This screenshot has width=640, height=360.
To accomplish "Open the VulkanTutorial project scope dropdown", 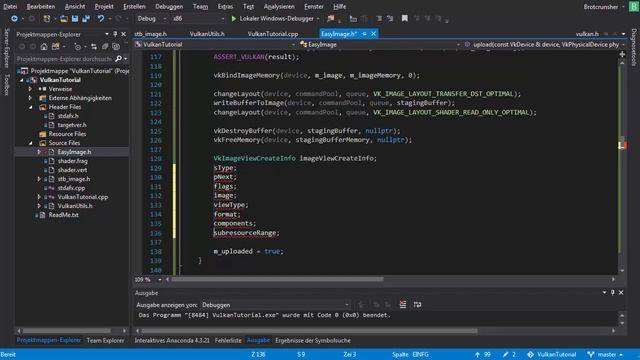I will click(x=215, y=44).
